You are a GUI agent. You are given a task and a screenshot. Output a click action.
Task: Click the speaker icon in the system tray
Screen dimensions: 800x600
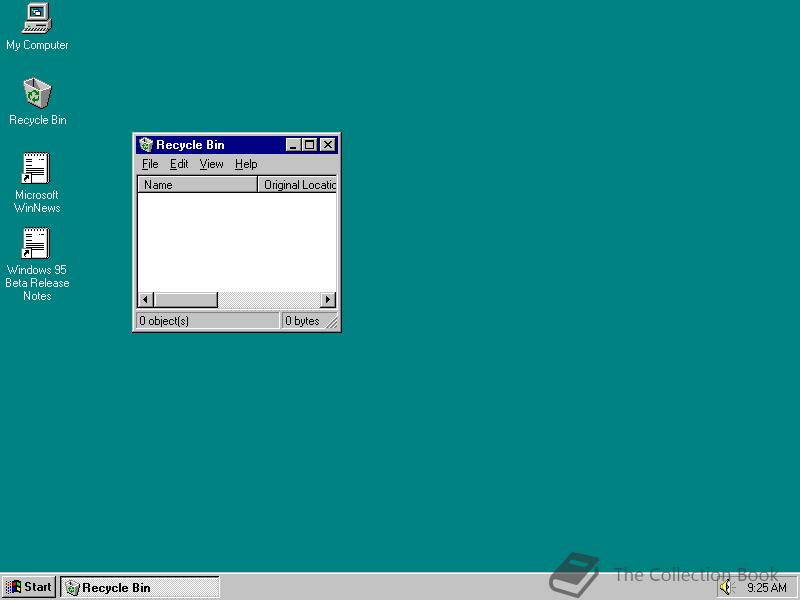click(725, 587)
